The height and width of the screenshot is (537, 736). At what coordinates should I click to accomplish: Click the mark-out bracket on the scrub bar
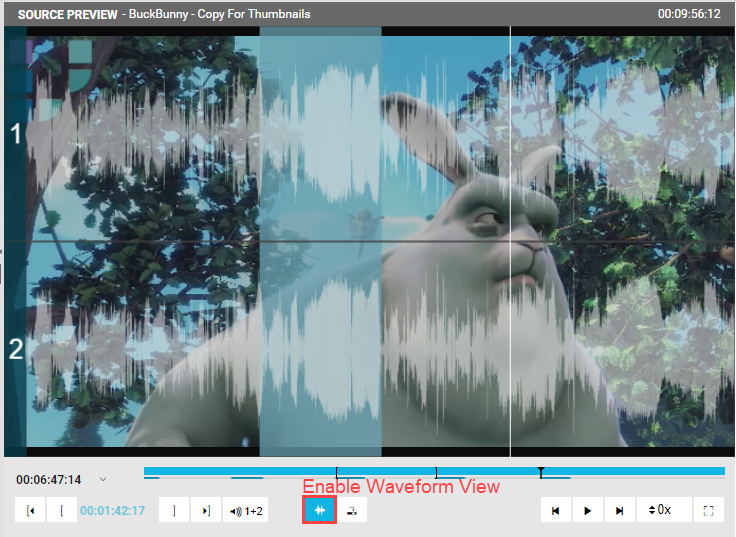tap(436, 472)
